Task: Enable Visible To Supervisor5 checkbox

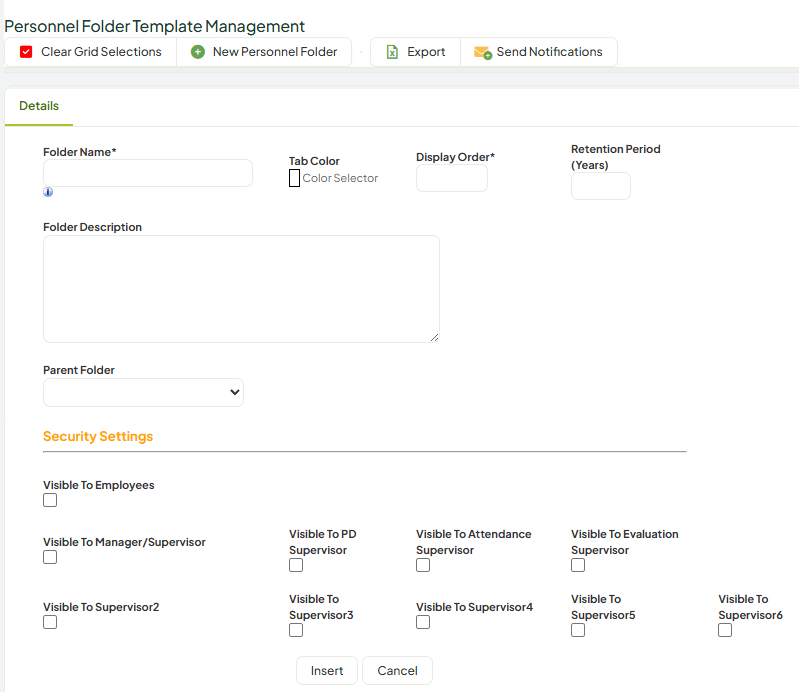Action: click(578, 631)
